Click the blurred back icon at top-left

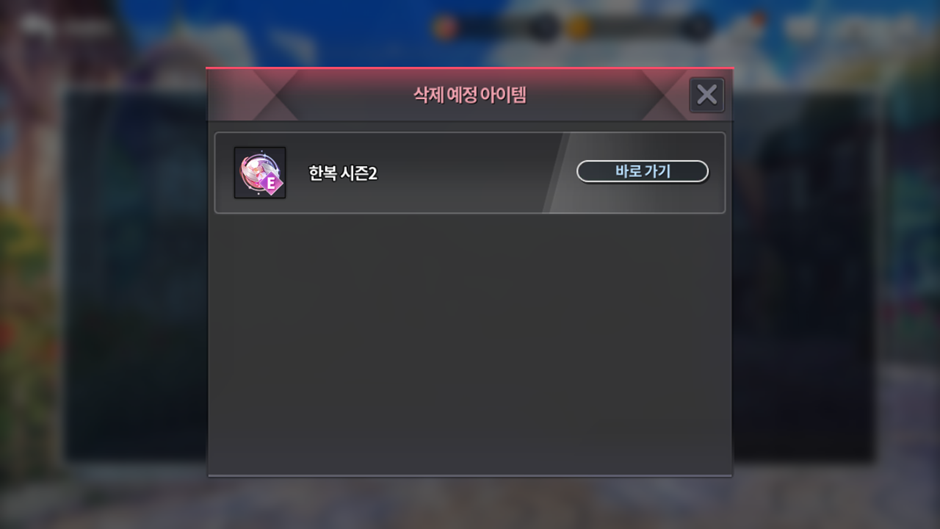(x=34, y=25)
